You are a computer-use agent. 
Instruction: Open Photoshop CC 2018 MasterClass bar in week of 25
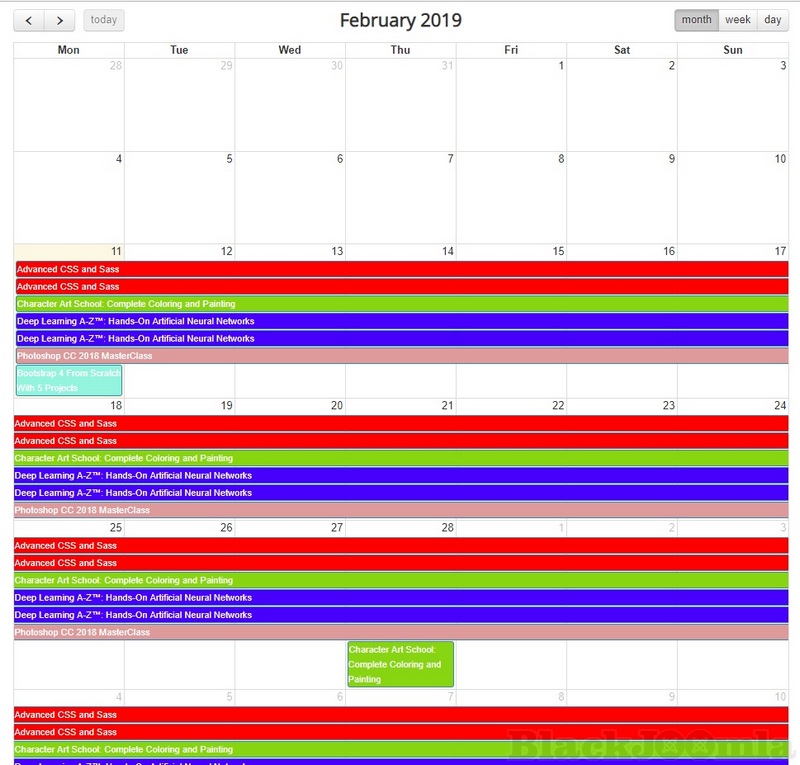pyautogui.click(x=400, y=632)
